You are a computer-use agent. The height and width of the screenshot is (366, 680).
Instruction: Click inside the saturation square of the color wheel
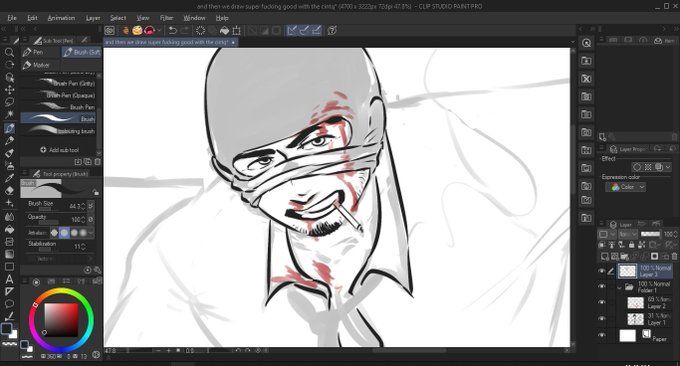pyautogui.click(x=61, y=320)
